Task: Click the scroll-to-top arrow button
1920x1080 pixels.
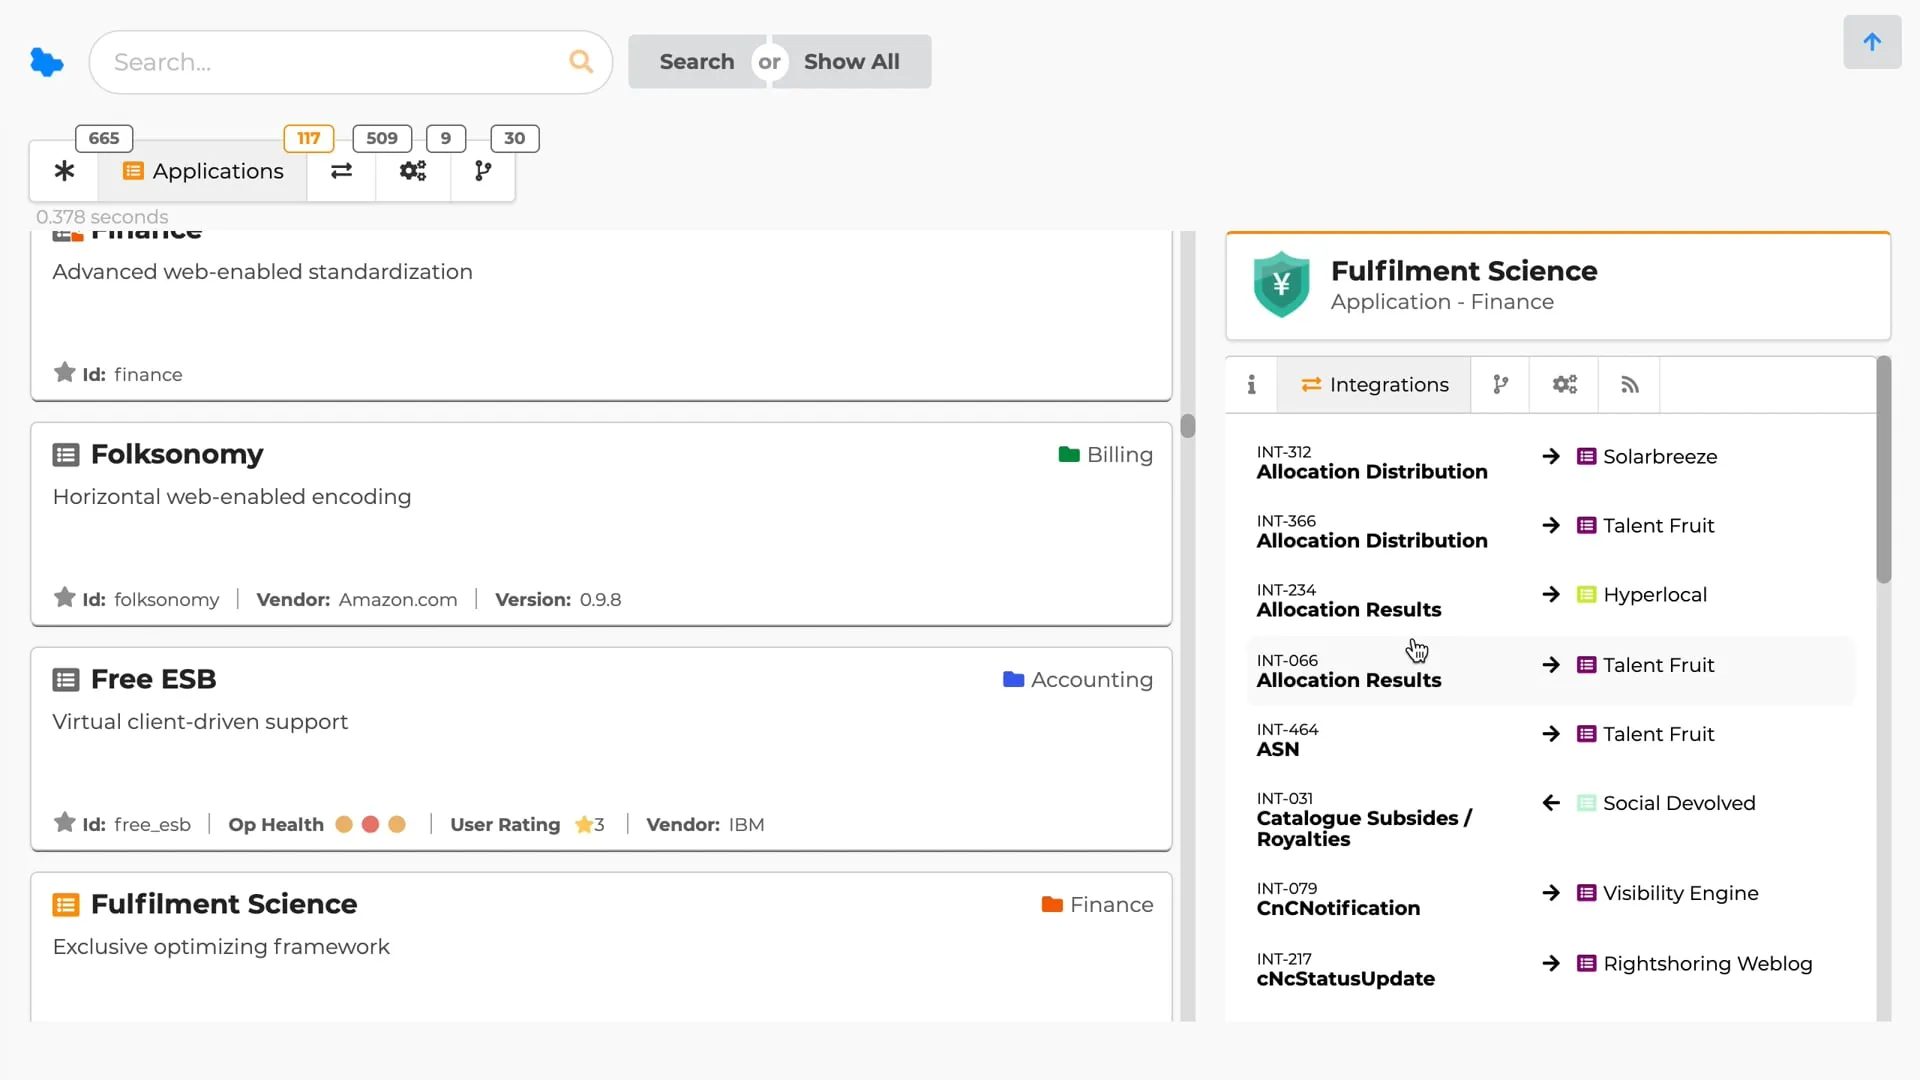Action: coord(1872,42)
